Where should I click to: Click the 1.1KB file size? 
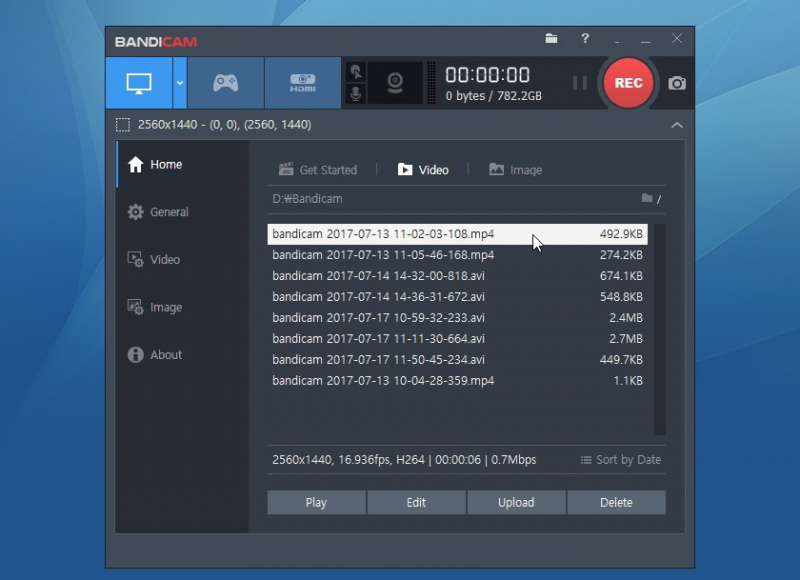pyautogui.click(x=628, y=381)
